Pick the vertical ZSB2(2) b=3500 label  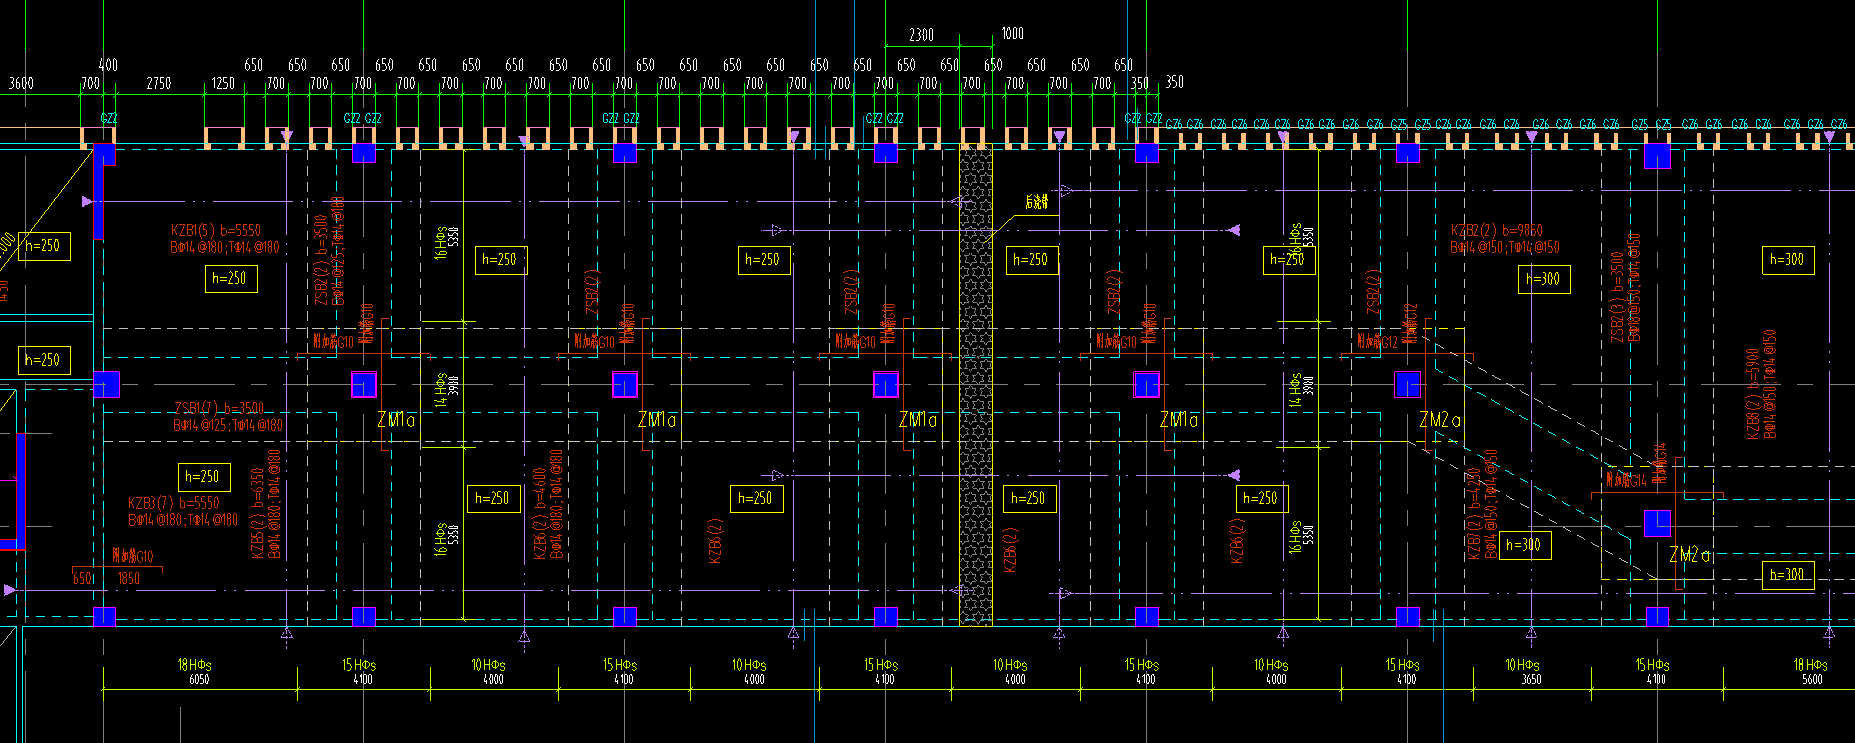[x=322, y=260]
